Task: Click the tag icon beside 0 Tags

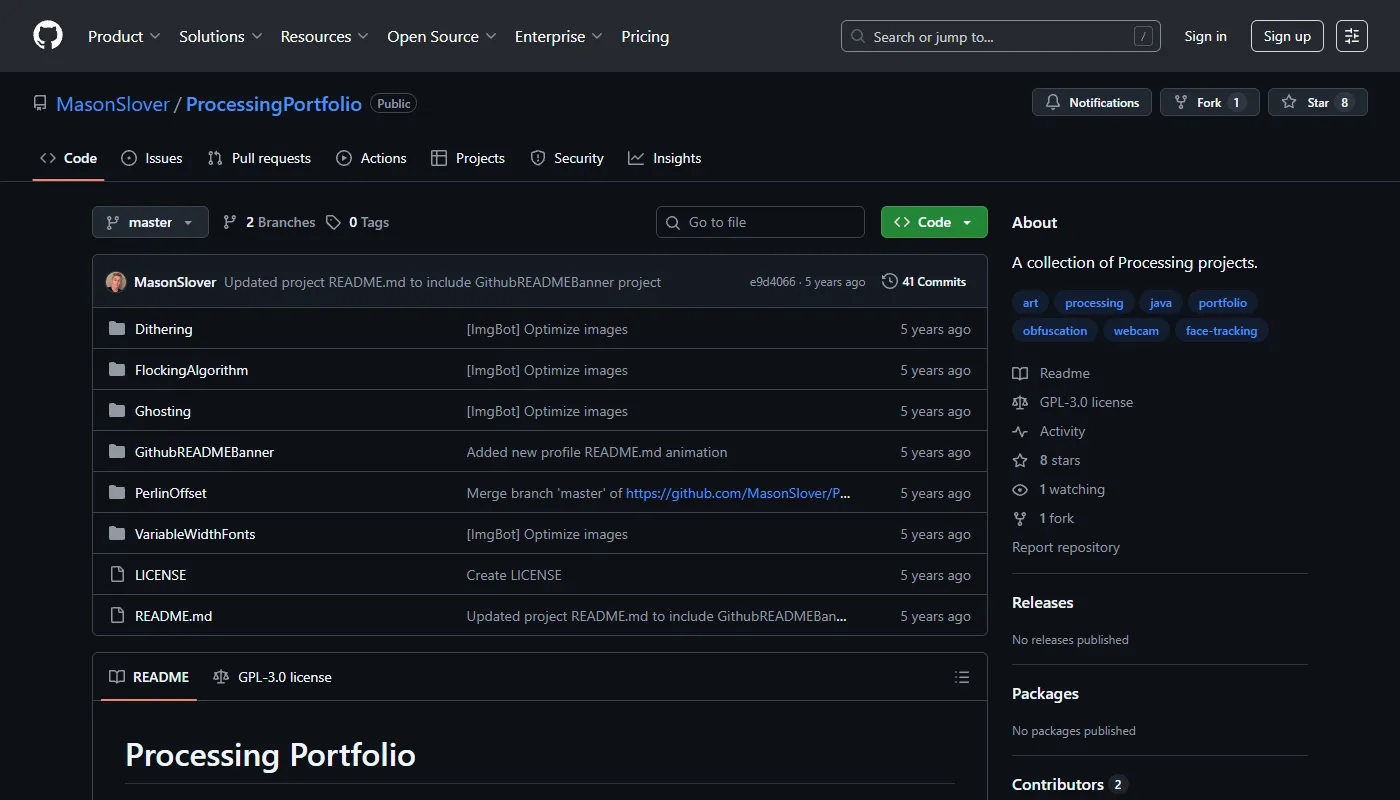Action: pyautogui.click(x=334, y=222)
